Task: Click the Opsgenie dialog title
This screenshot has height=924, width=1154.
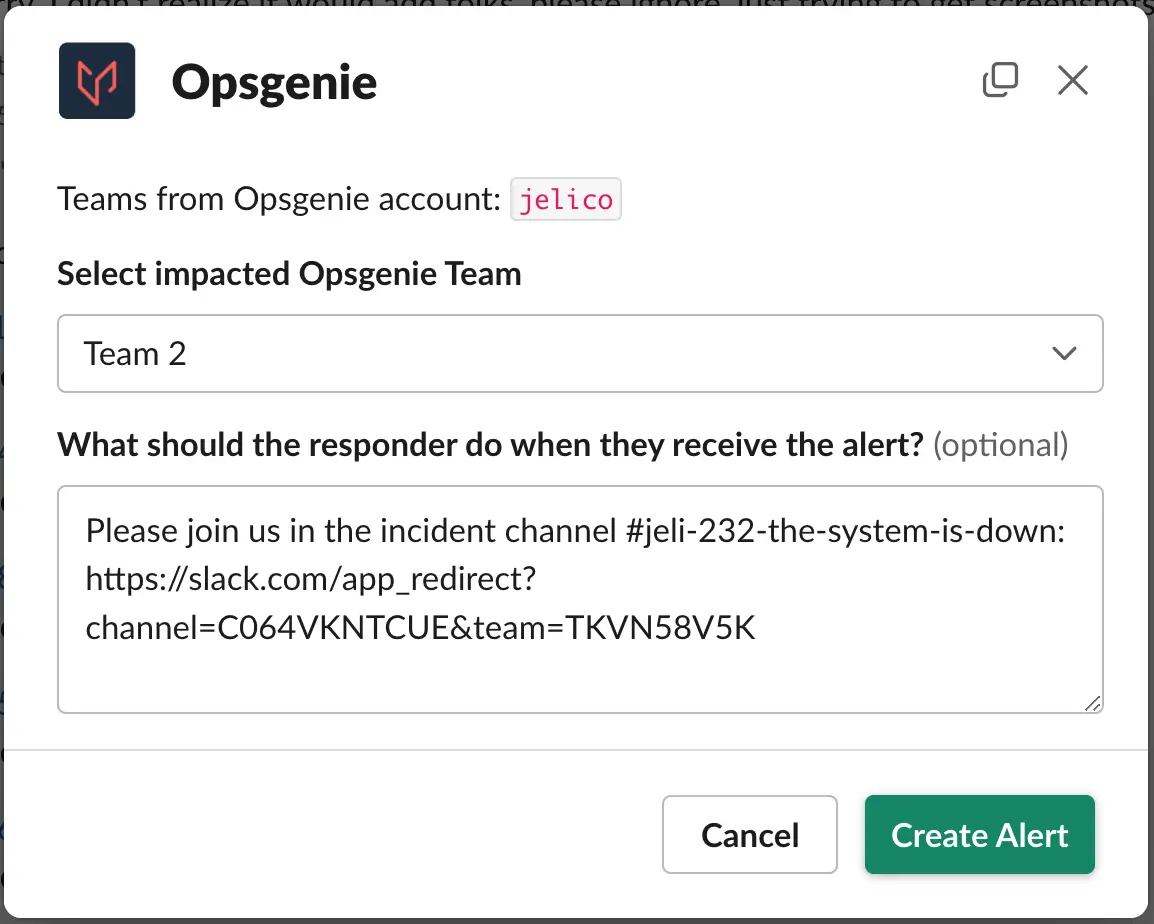Action: pos(275,82)
